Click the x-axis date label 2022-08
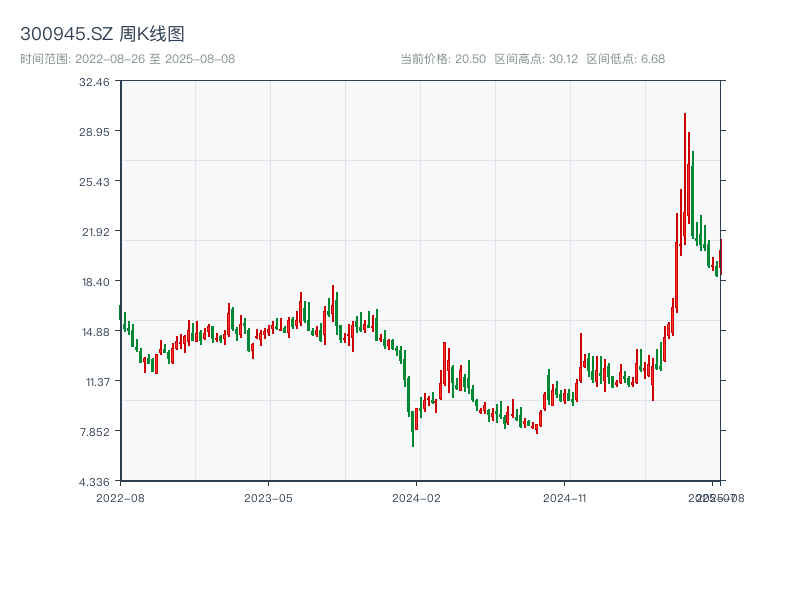The width and height of the screenshot is (800, 600). tap(120, 498)
